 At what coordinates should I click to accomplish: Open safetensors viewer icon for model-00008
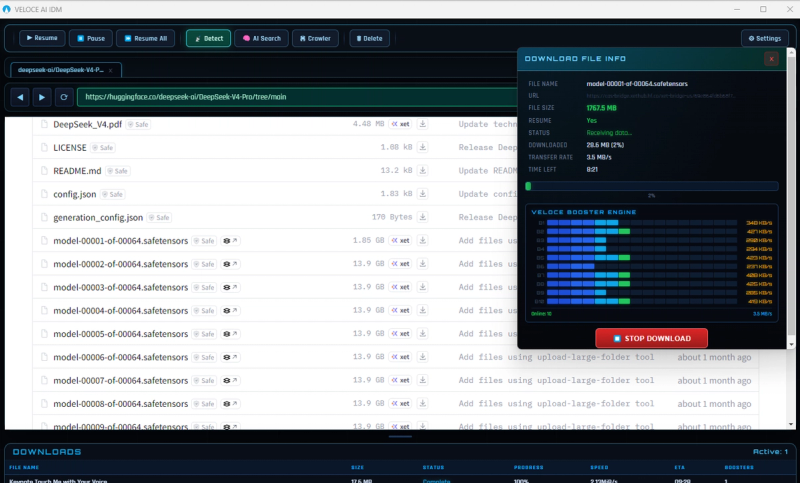(x=230, y=403)
